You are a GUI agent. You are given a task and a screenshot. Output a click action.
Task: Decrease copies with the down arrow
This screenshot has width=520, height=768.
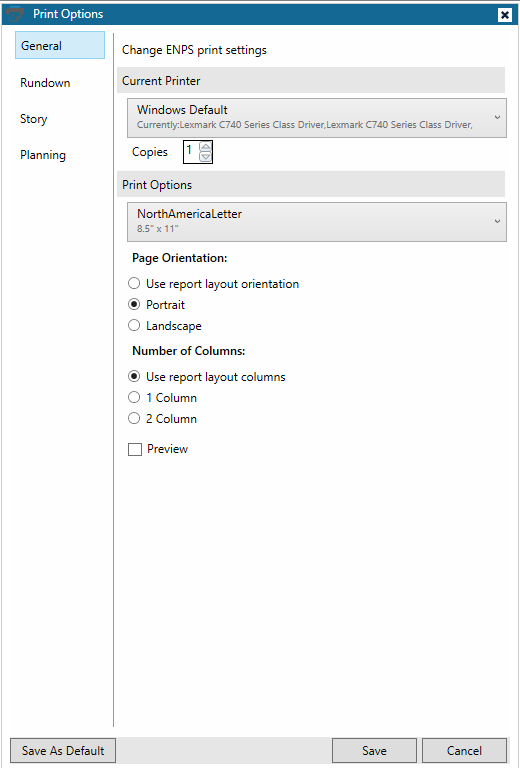point(206,157)
